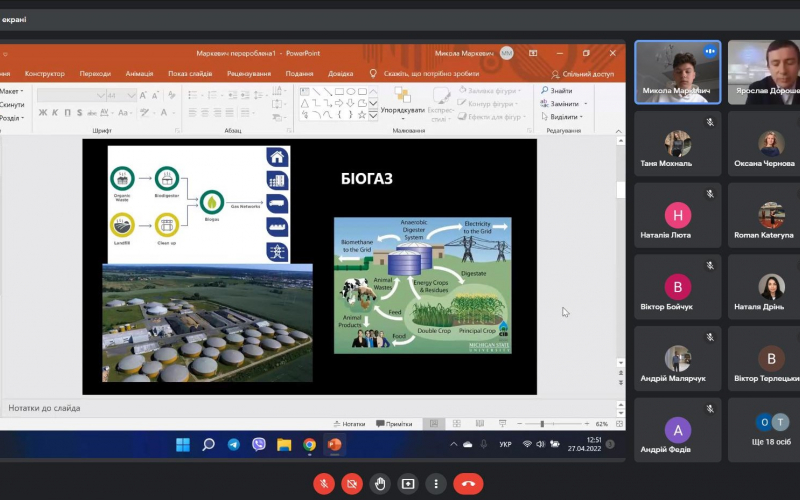Click the zoom slider handle
The height and width of the screenshot is (500, 800).
pos(542,424)
